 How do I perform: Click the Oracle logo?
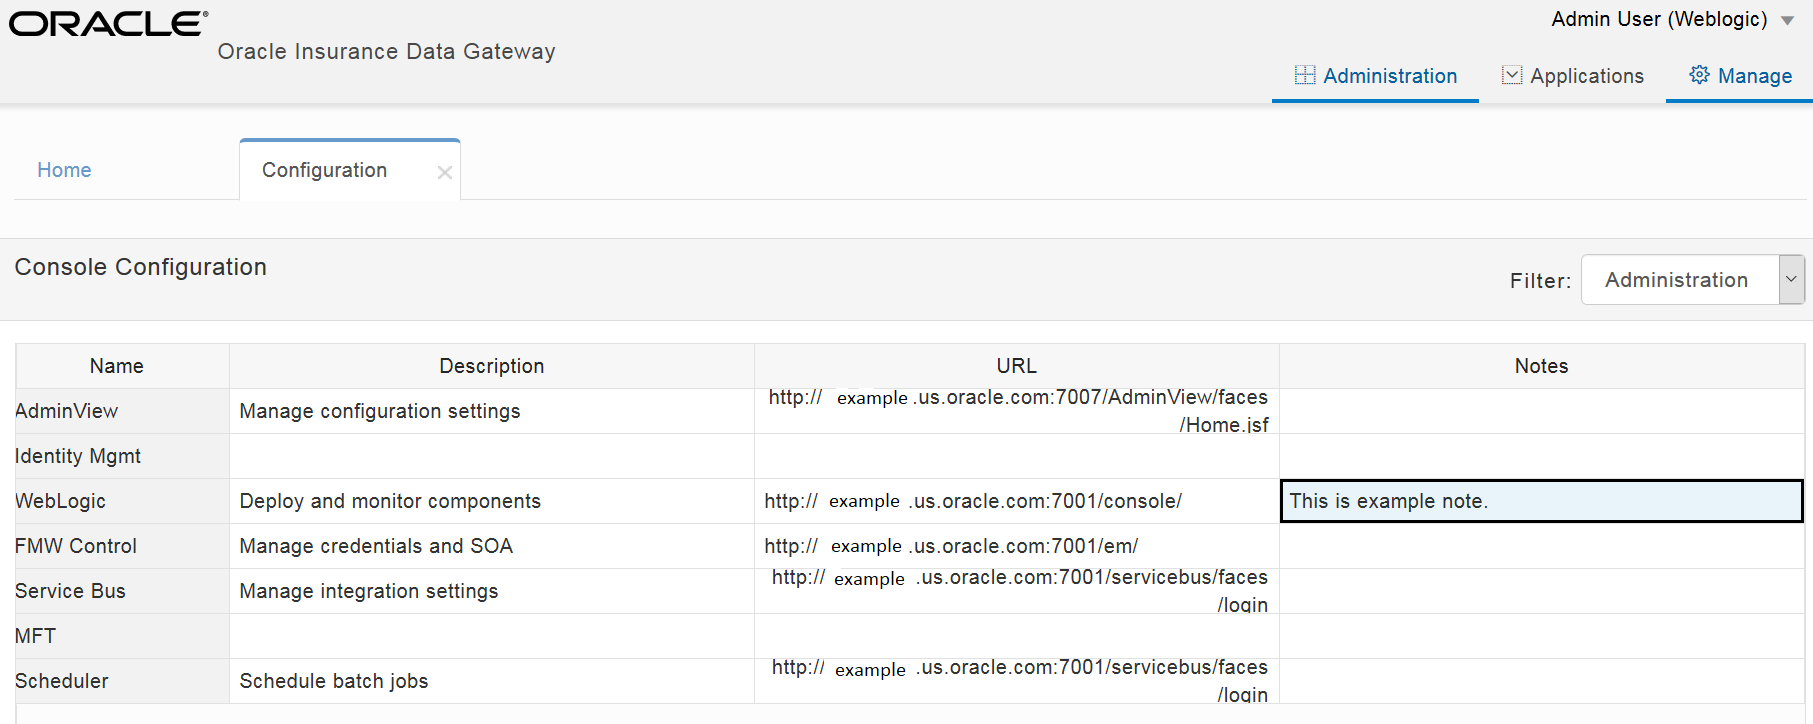[x=108, y=24]
